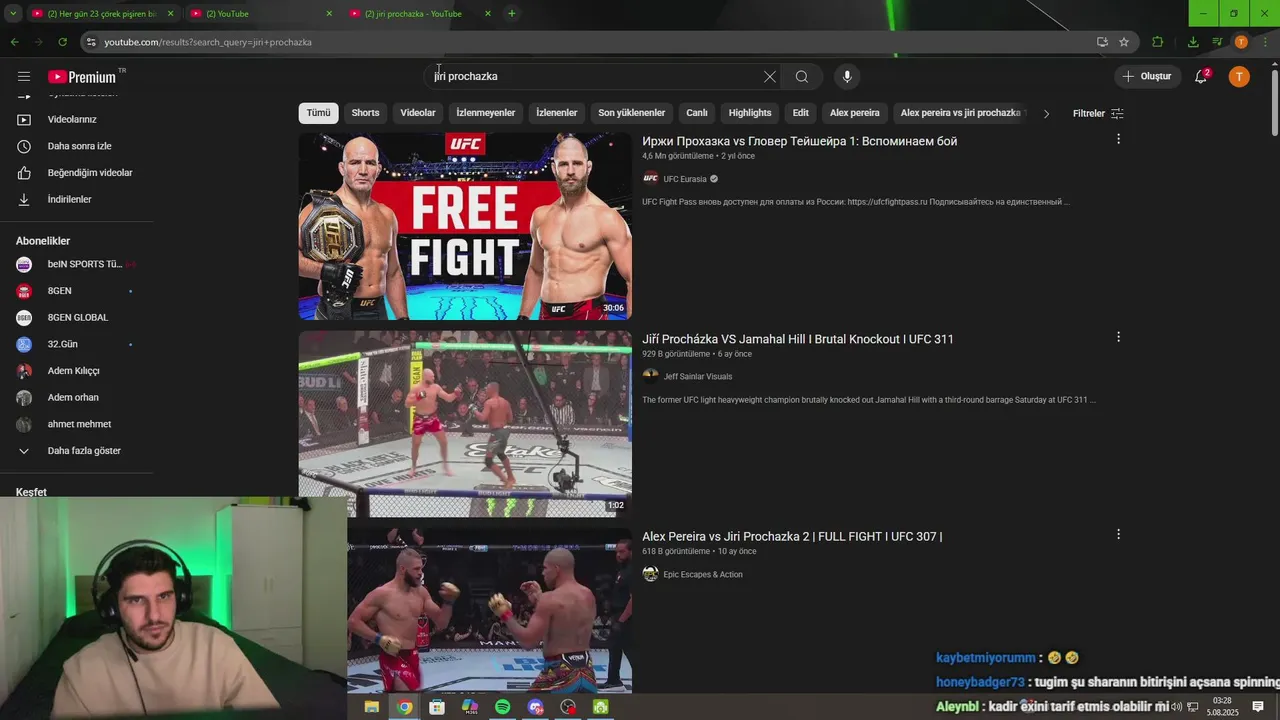The height and width of the screenshot is (720, 1280).
Task: Select the Tümü filter chip
Action: click(318, 113)
